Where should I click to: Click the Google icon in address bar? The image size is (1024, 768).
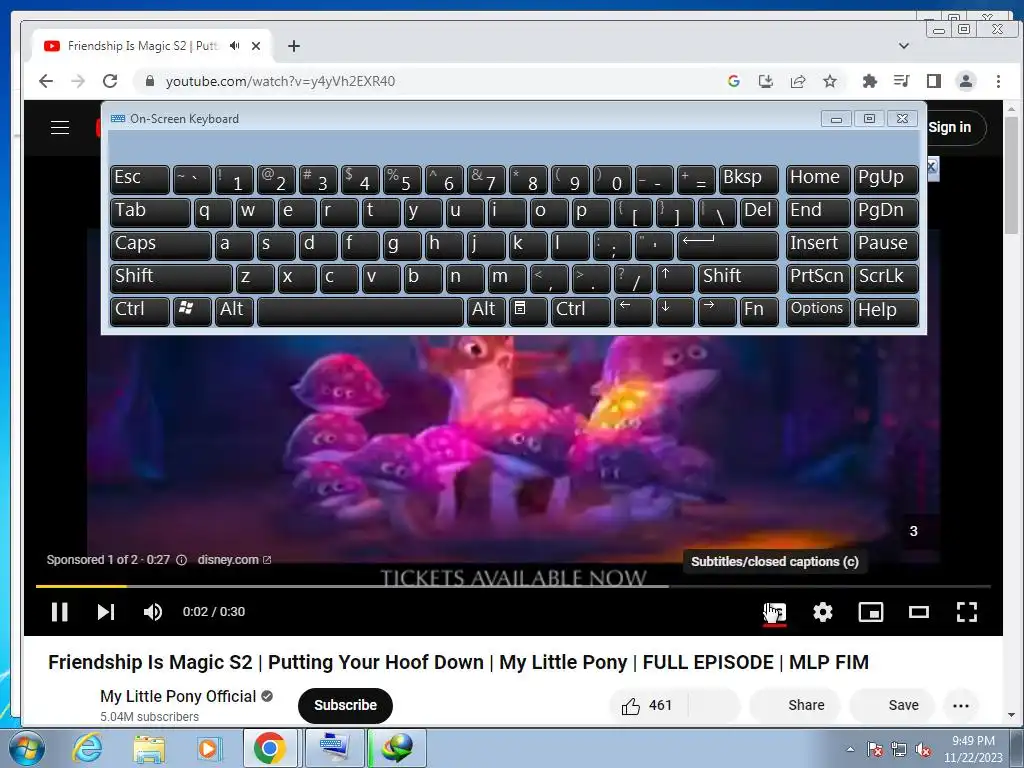pos(733,81)
